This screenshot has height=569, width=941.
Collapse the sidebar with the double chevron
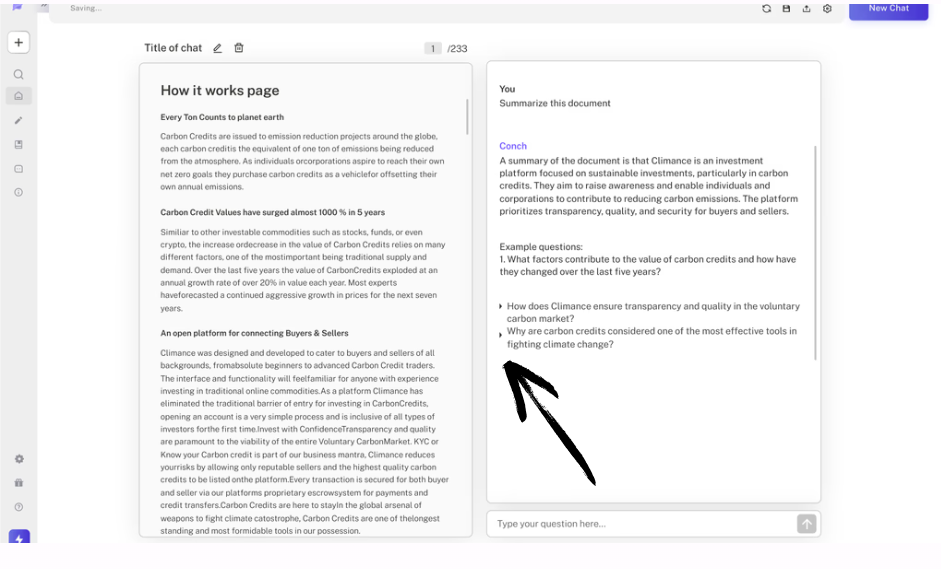(44, 6)
